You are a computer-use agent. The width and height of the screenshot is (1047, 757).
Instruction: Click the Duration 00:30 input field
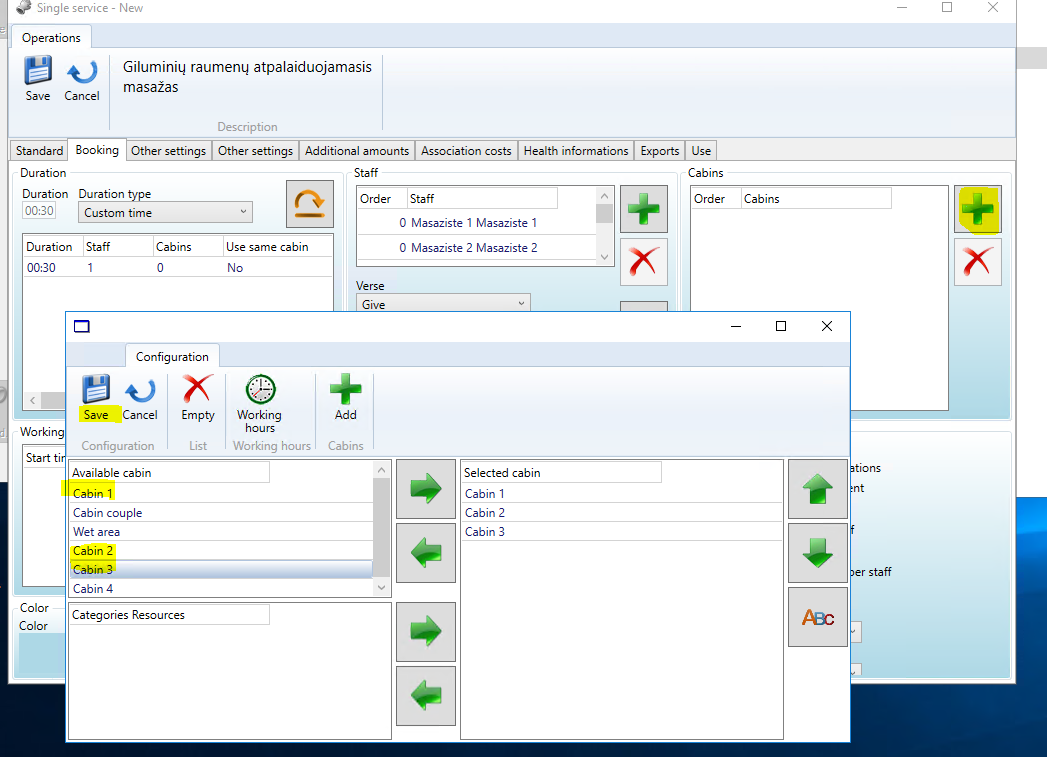39,211
